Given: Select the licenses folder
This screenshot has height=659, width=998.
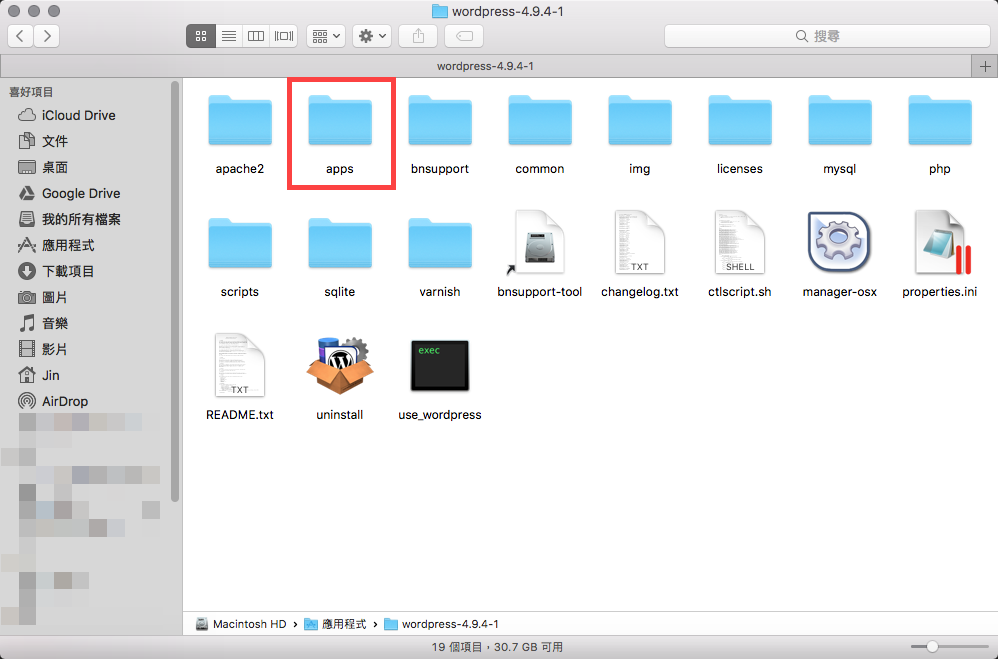Looking at the screenshot, I should 740,121.
